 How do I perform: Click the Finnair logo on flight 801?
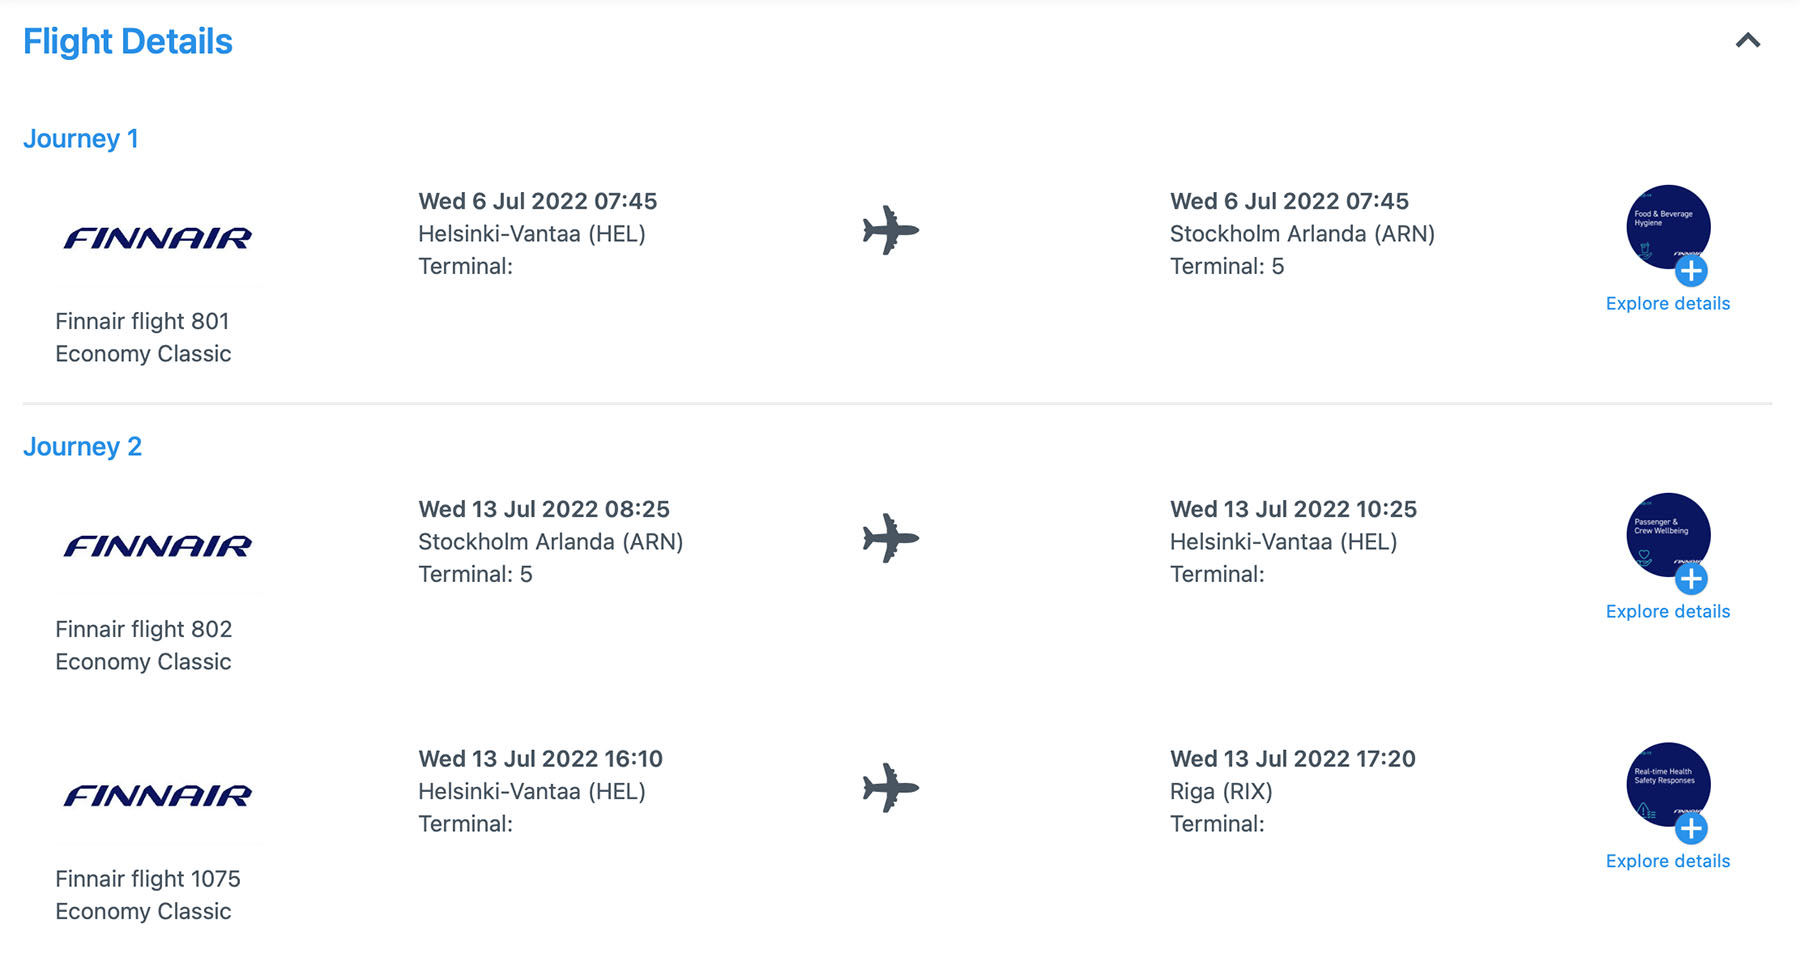coord(158,238)
